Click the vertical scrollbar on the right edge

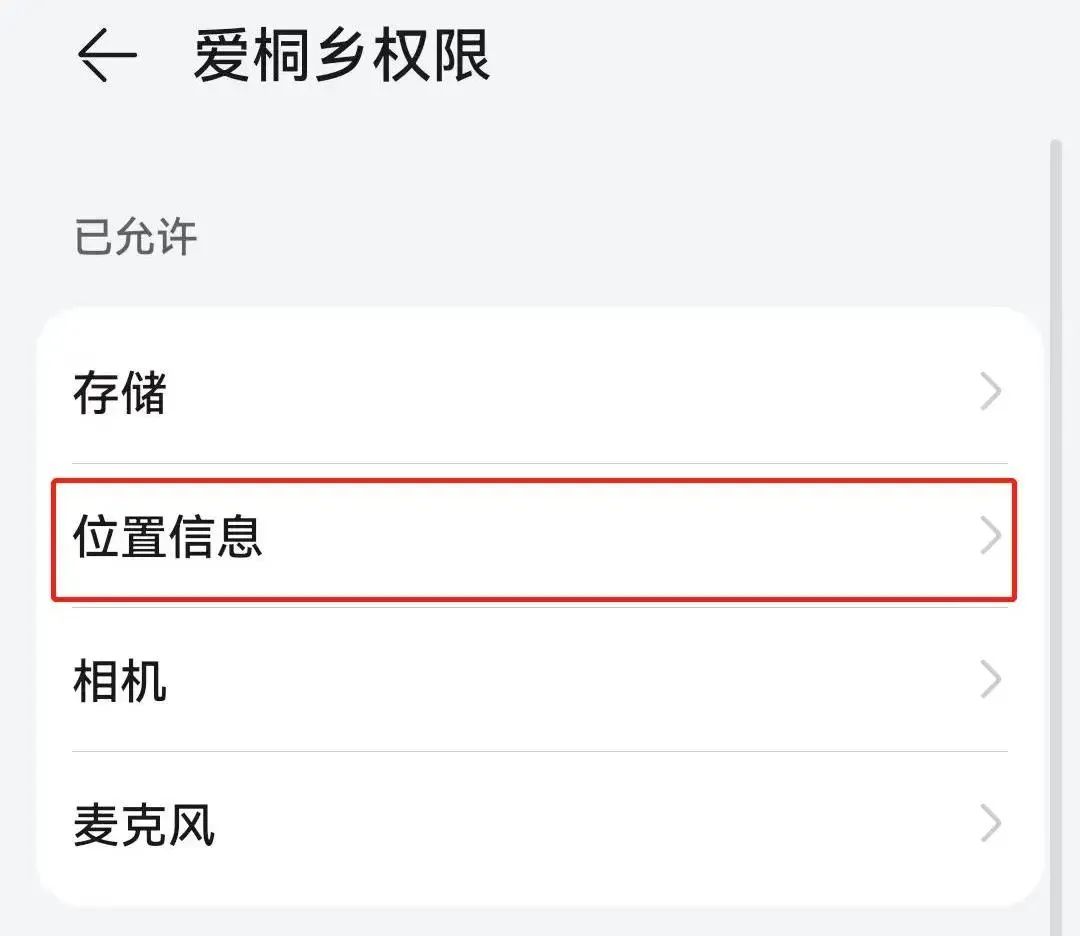[x=1055, y=500]
